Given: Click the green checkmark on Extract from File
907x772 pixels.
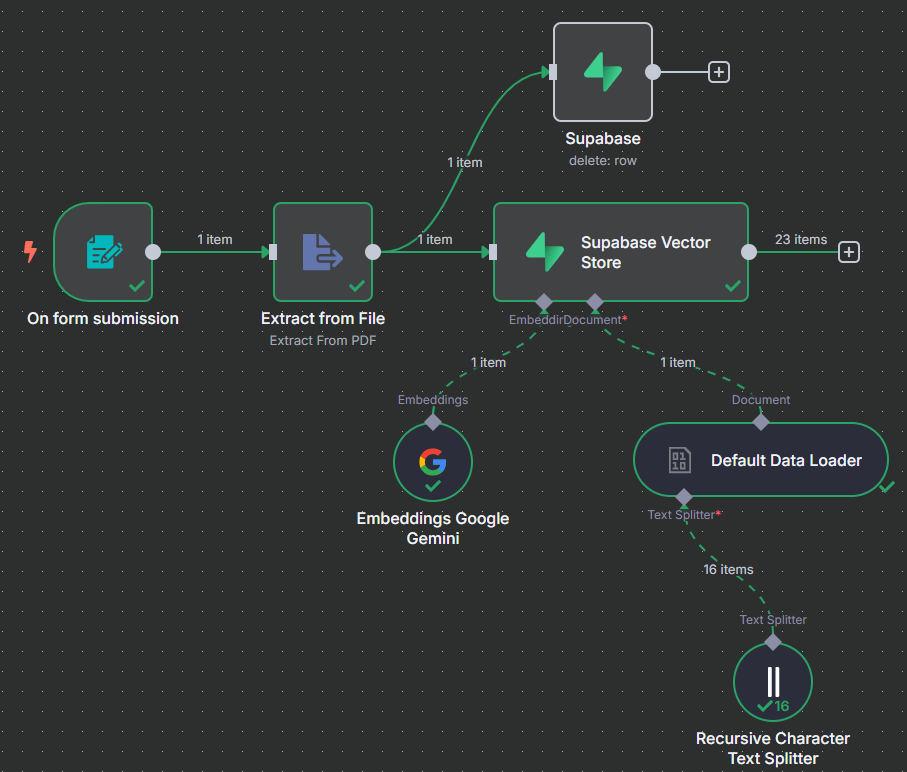Looking at the screenshot, I should [x=357, y=286].
